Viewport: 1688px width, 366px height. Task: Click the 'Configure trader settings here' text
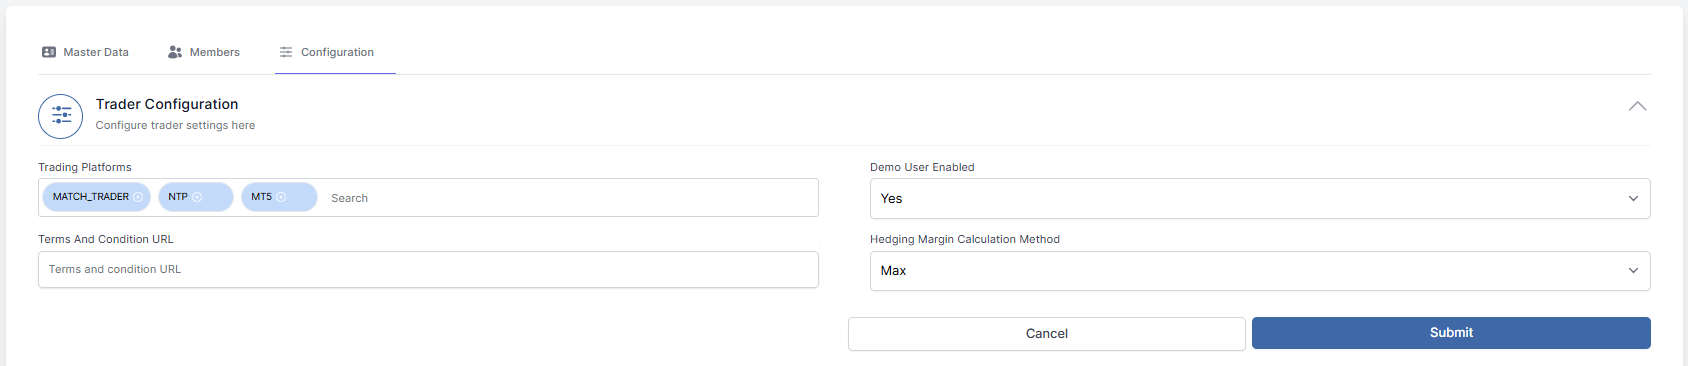pos(175,125)
